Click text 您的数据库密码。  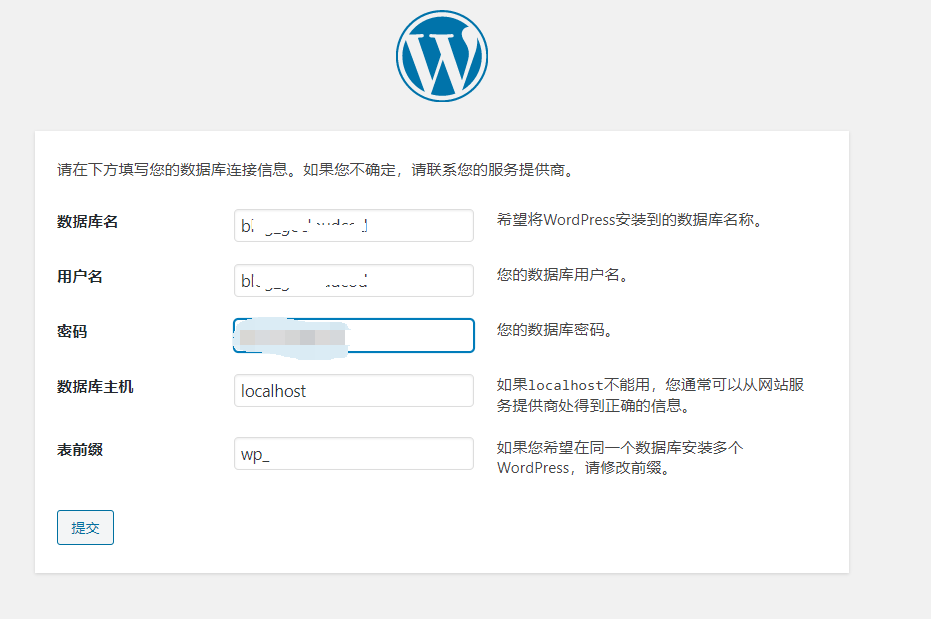coord(555,329)
